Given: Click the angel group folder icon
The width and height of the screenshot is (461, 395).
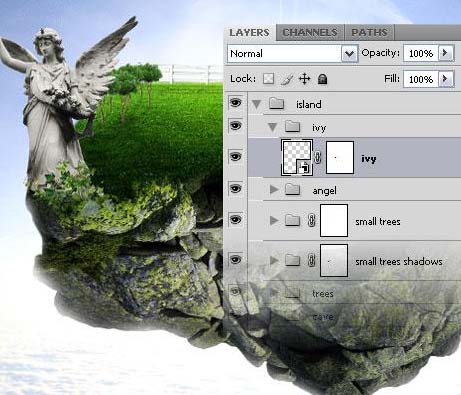Looking at the screenshot, I should point(292,189).
